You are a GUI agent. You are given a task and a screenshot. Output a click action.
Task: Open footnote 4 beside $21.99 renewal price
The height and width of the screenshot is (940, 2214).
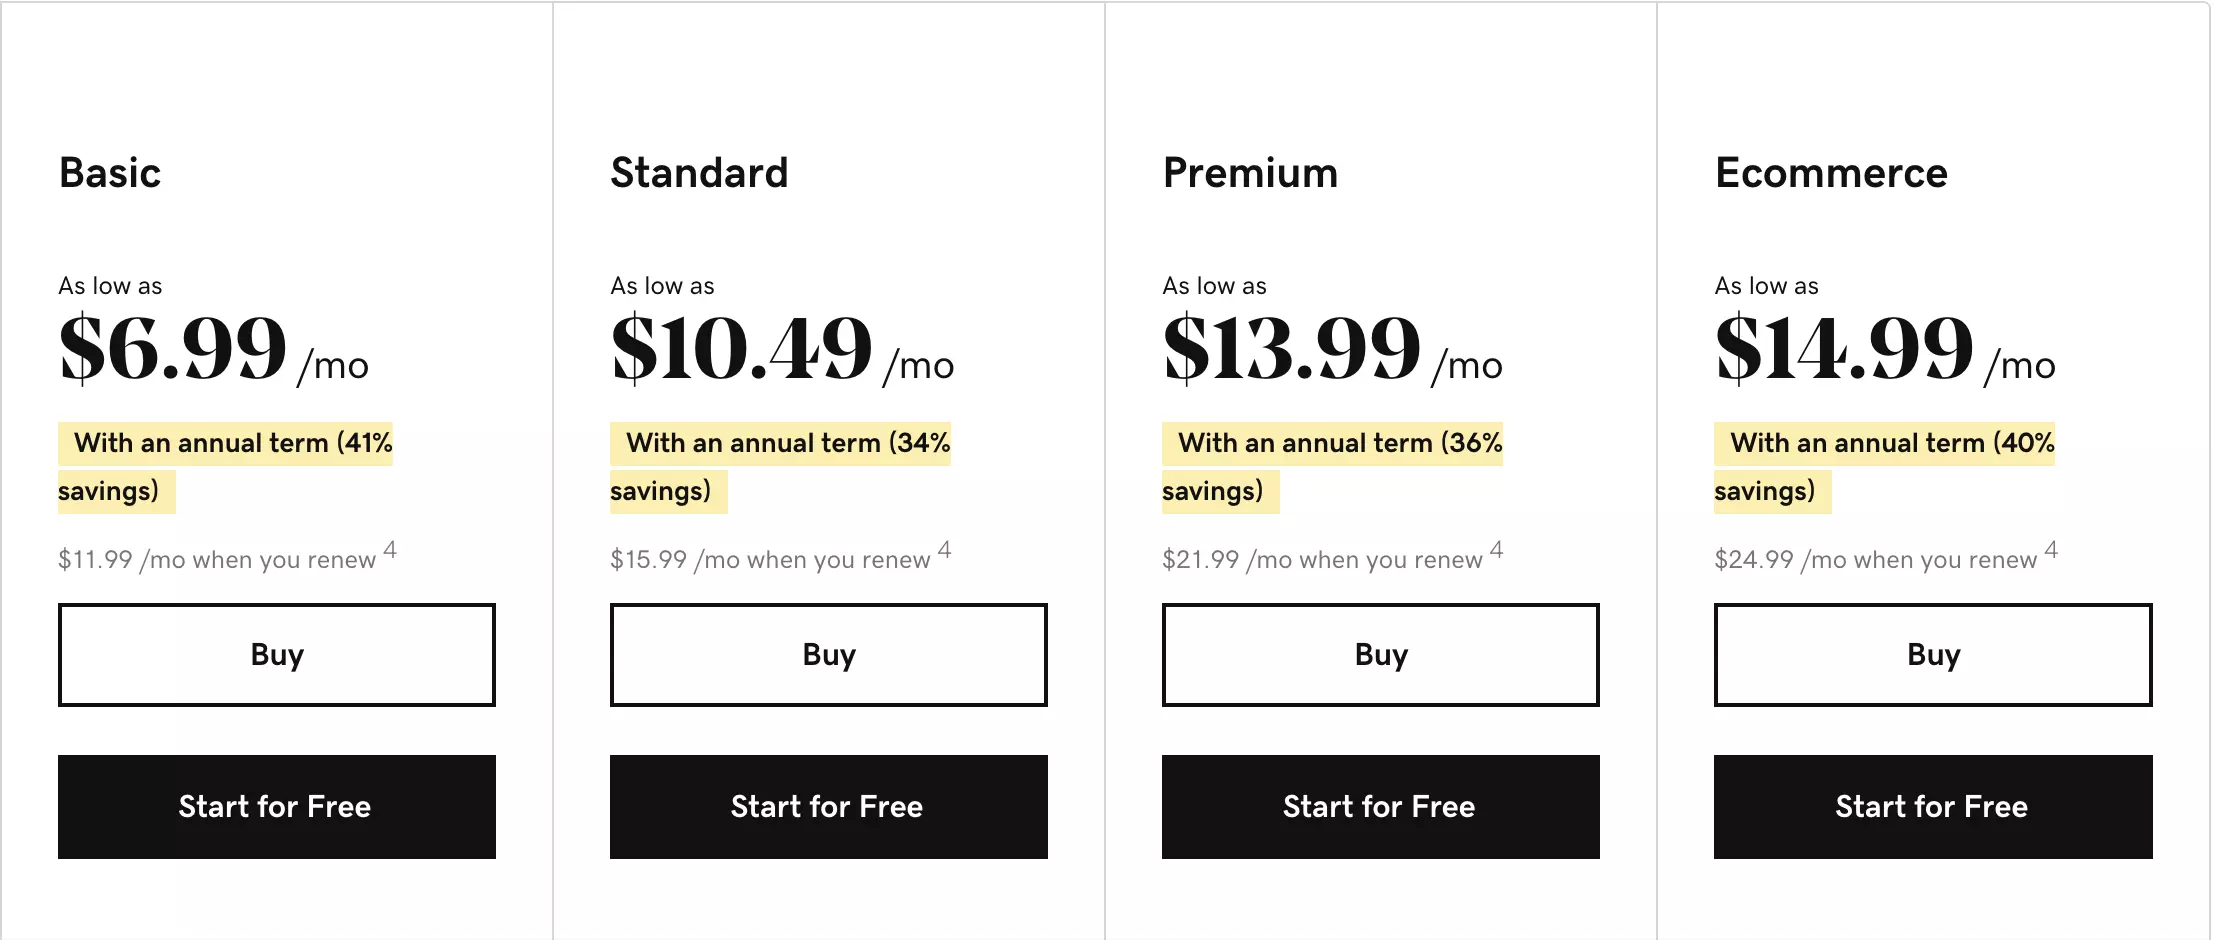coord(1496,550)
